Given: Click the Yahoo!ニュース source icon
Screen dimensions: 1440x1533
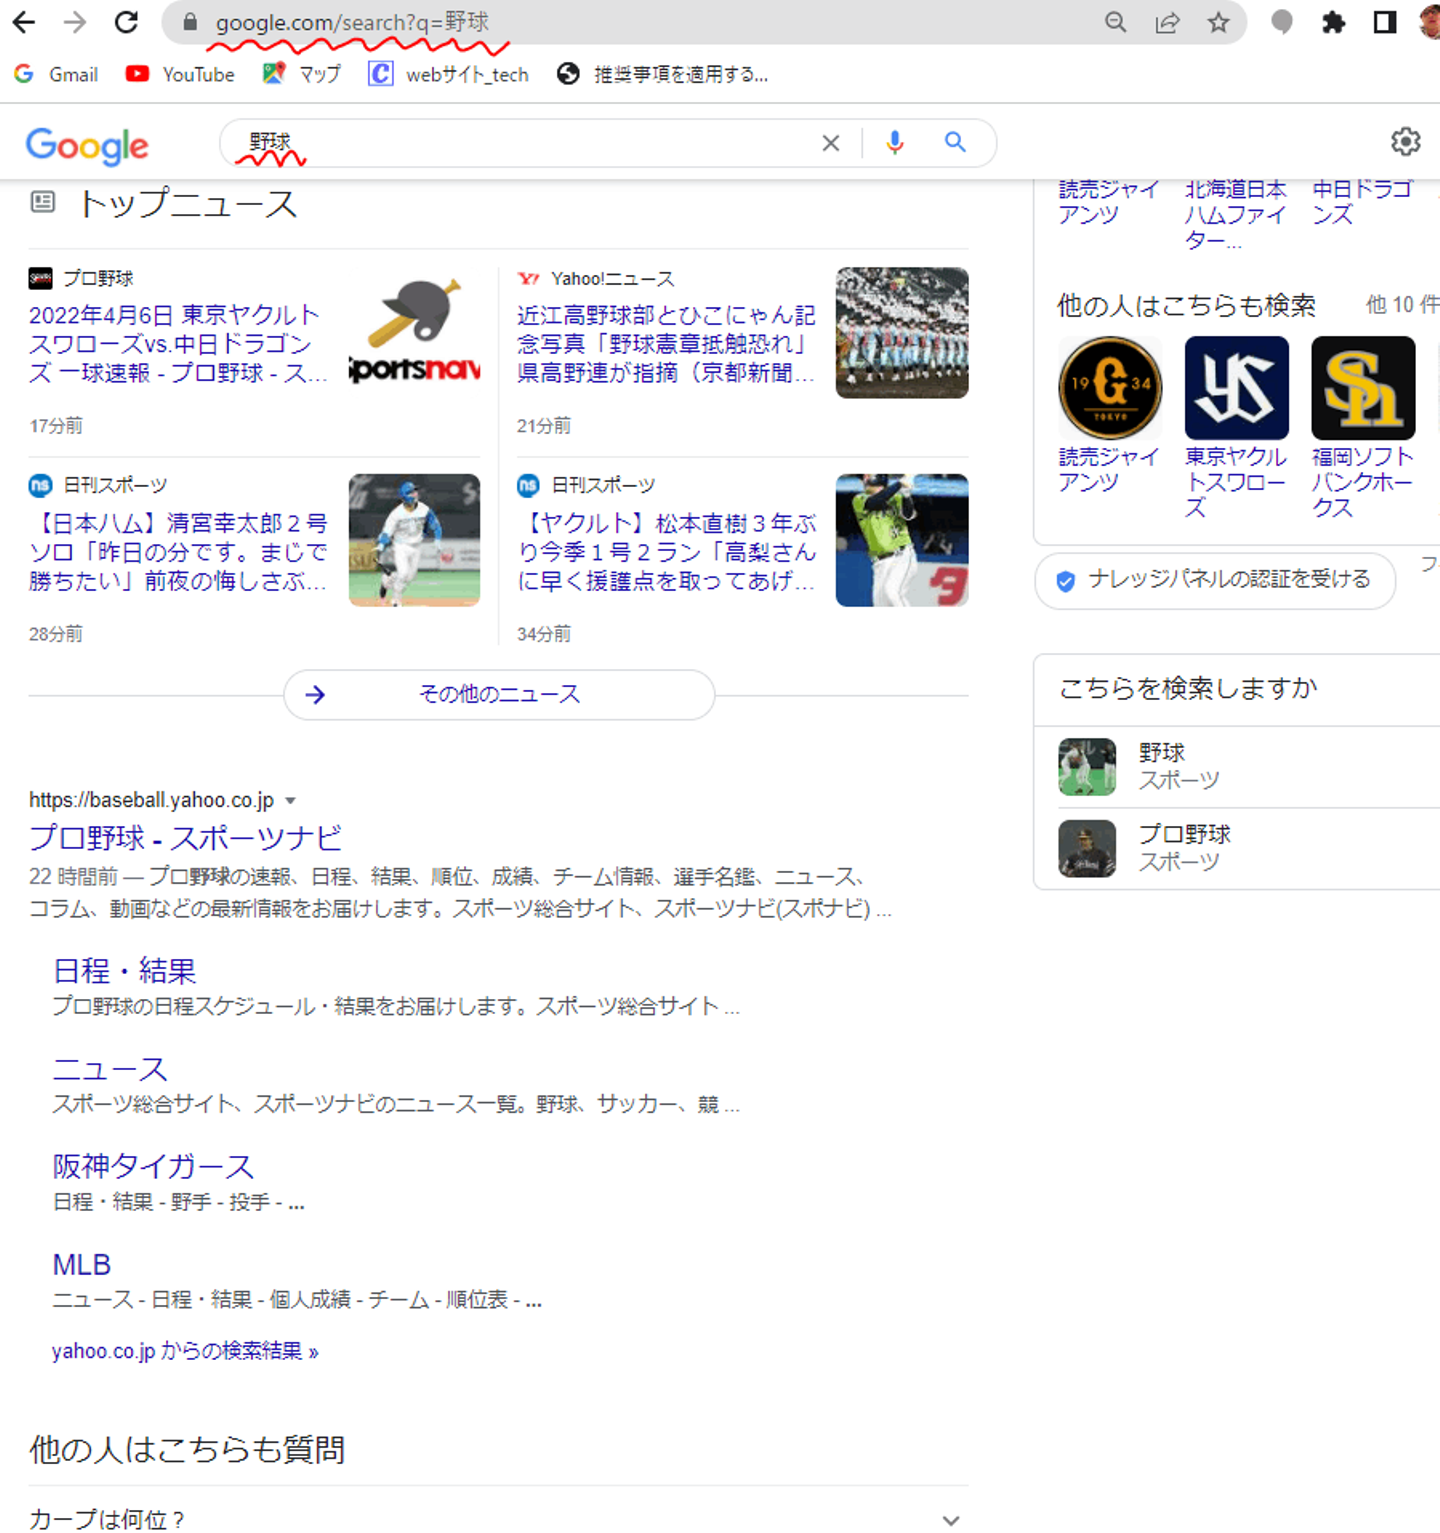Looking at the screenshot, I should click(x=528, y=278).
